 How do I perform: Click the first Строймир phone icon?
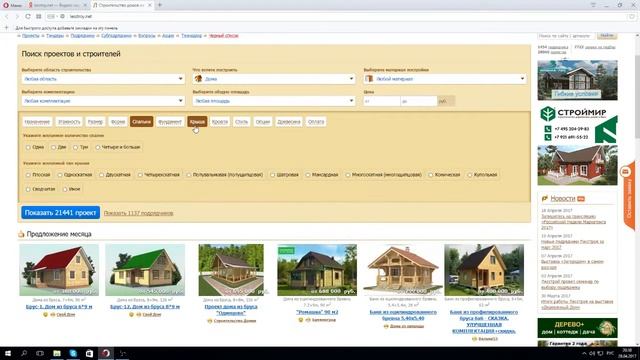pyautogui.click(x=548, y=129)
